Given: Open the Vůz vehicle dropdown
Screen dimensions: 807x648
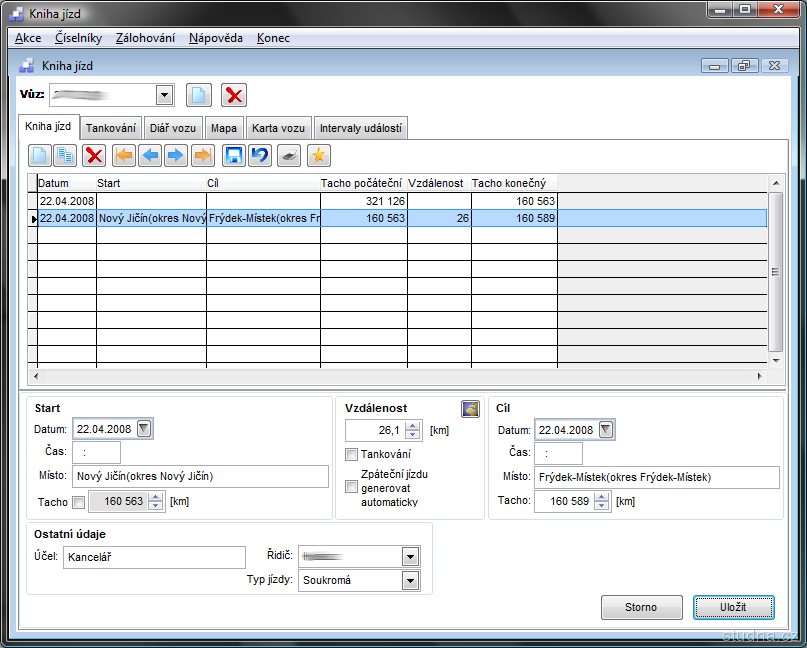Looking at the screenshot, I should 165,95.
